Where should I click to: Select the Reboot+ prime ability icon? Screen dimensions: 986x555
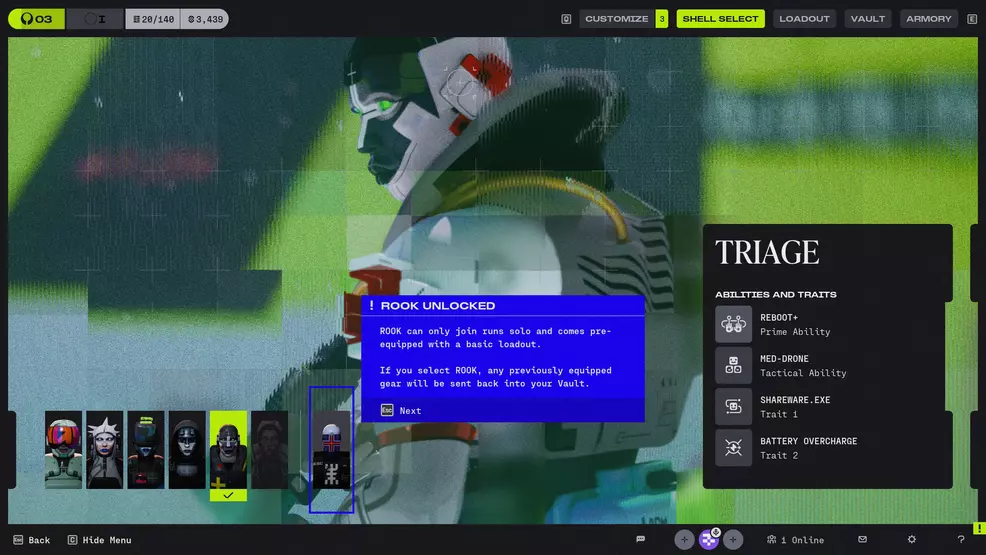pyautogui.click(x=733, y=324)
